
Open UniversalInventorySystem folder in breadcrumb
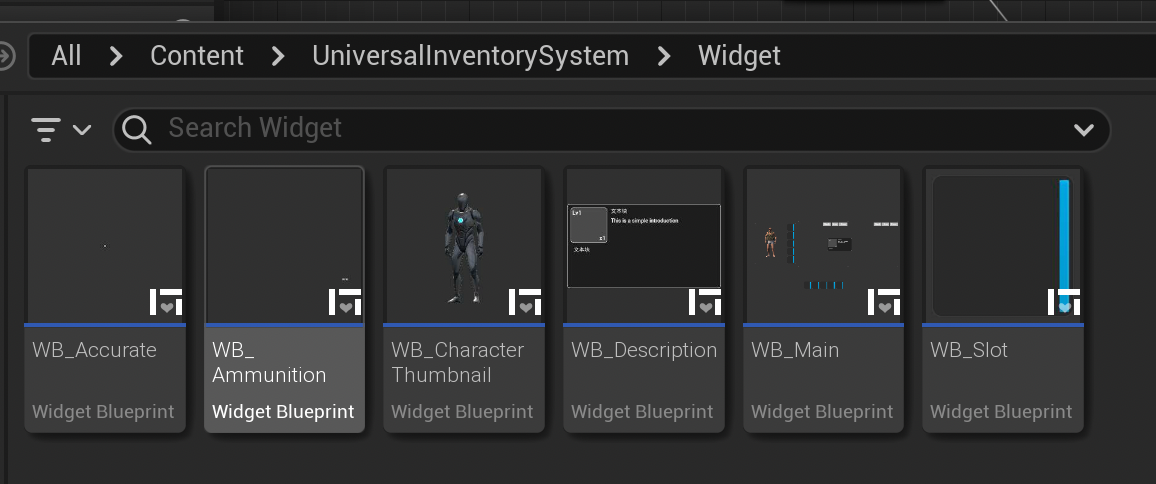coord(470,56)
